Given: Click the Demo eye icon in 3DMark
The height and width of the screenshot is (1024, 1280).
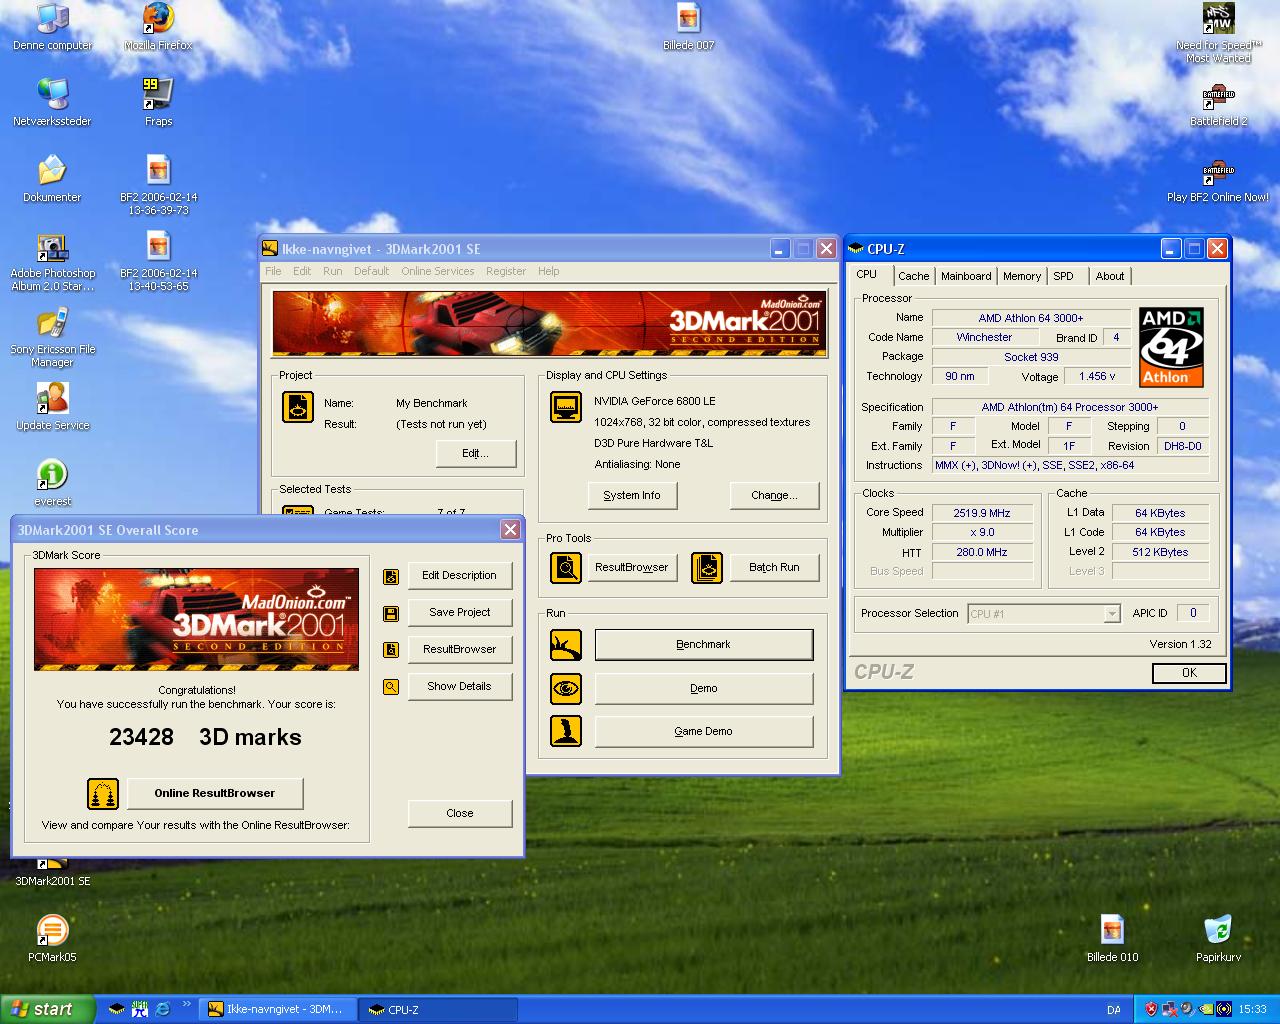Looking at the screenshot, I should point(566,689).
